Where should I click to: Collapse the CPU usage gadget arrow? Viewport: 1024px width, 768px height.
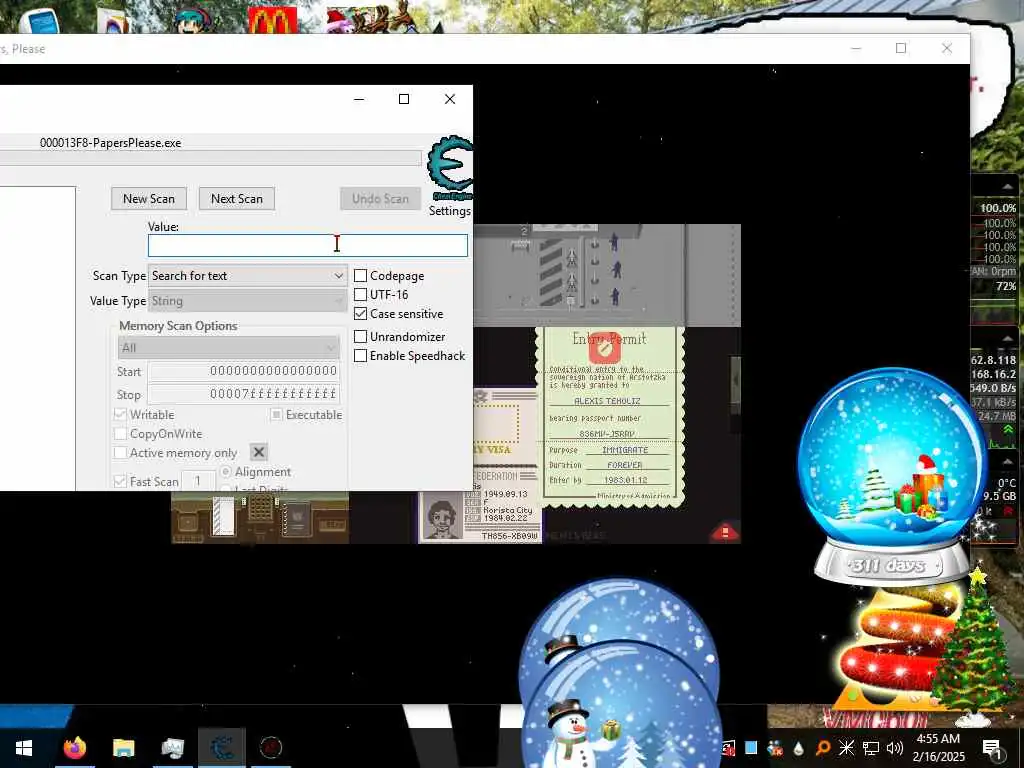click(x=1008, y=188)
